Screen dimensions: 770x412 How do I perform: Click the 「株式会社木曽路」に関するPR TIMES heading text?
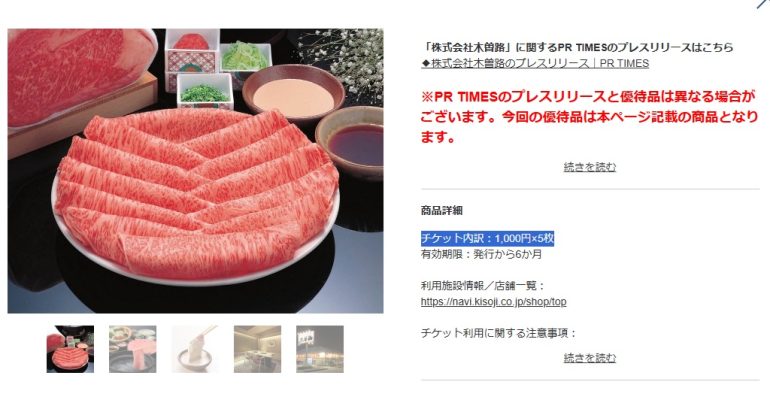point(578,48)
